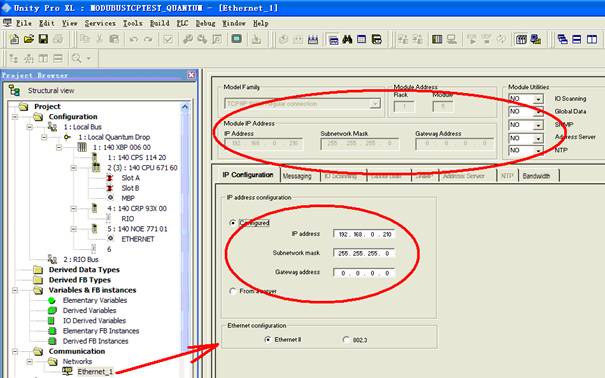Collapse the Communication tree node

click(15, 351)
